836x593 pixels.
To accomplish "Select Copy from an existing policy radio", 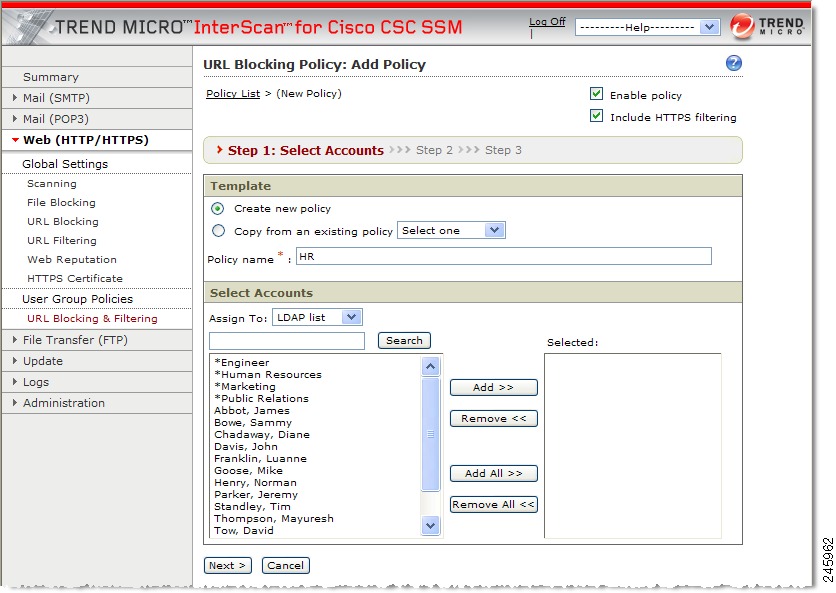I will (218, 231).
